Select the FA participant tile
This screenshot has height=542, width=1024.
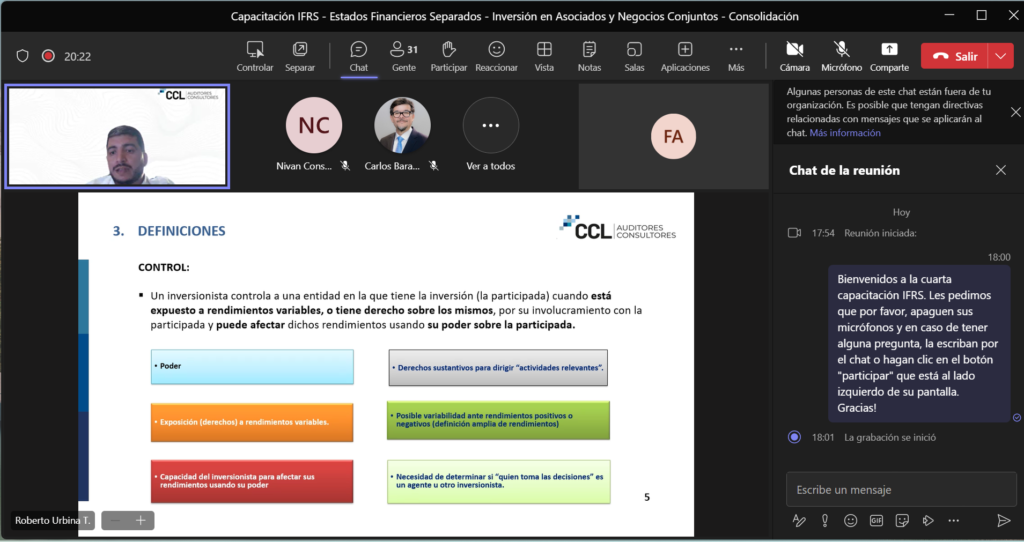pos(673,136)
